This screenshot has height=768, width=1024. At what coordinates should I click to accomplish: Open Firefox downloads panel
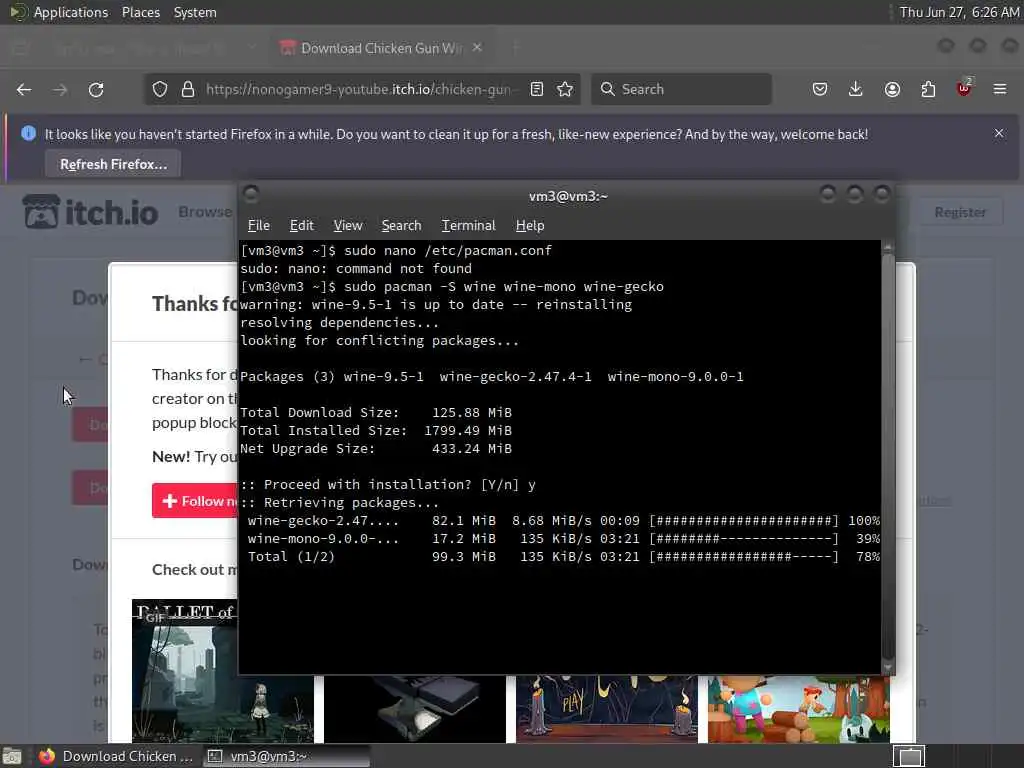(x=856, y=89)
